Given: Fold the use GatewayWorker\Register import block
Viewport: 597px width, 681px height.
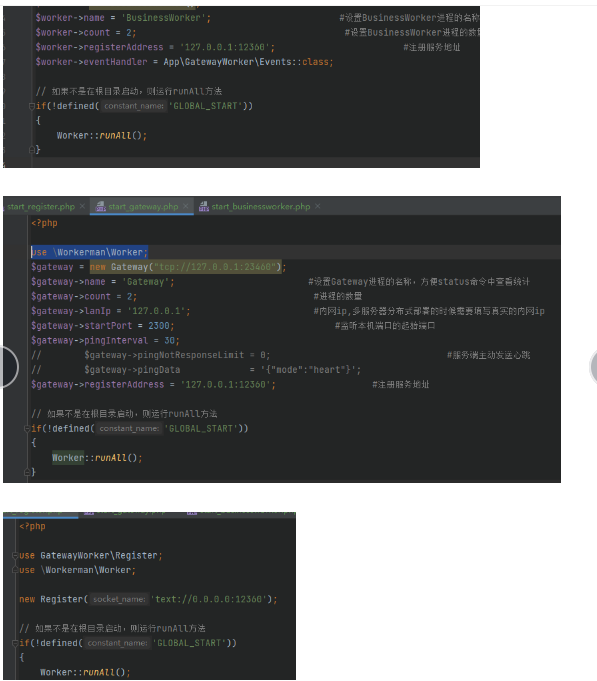Looking at the screenshot, I should (15, 555).
